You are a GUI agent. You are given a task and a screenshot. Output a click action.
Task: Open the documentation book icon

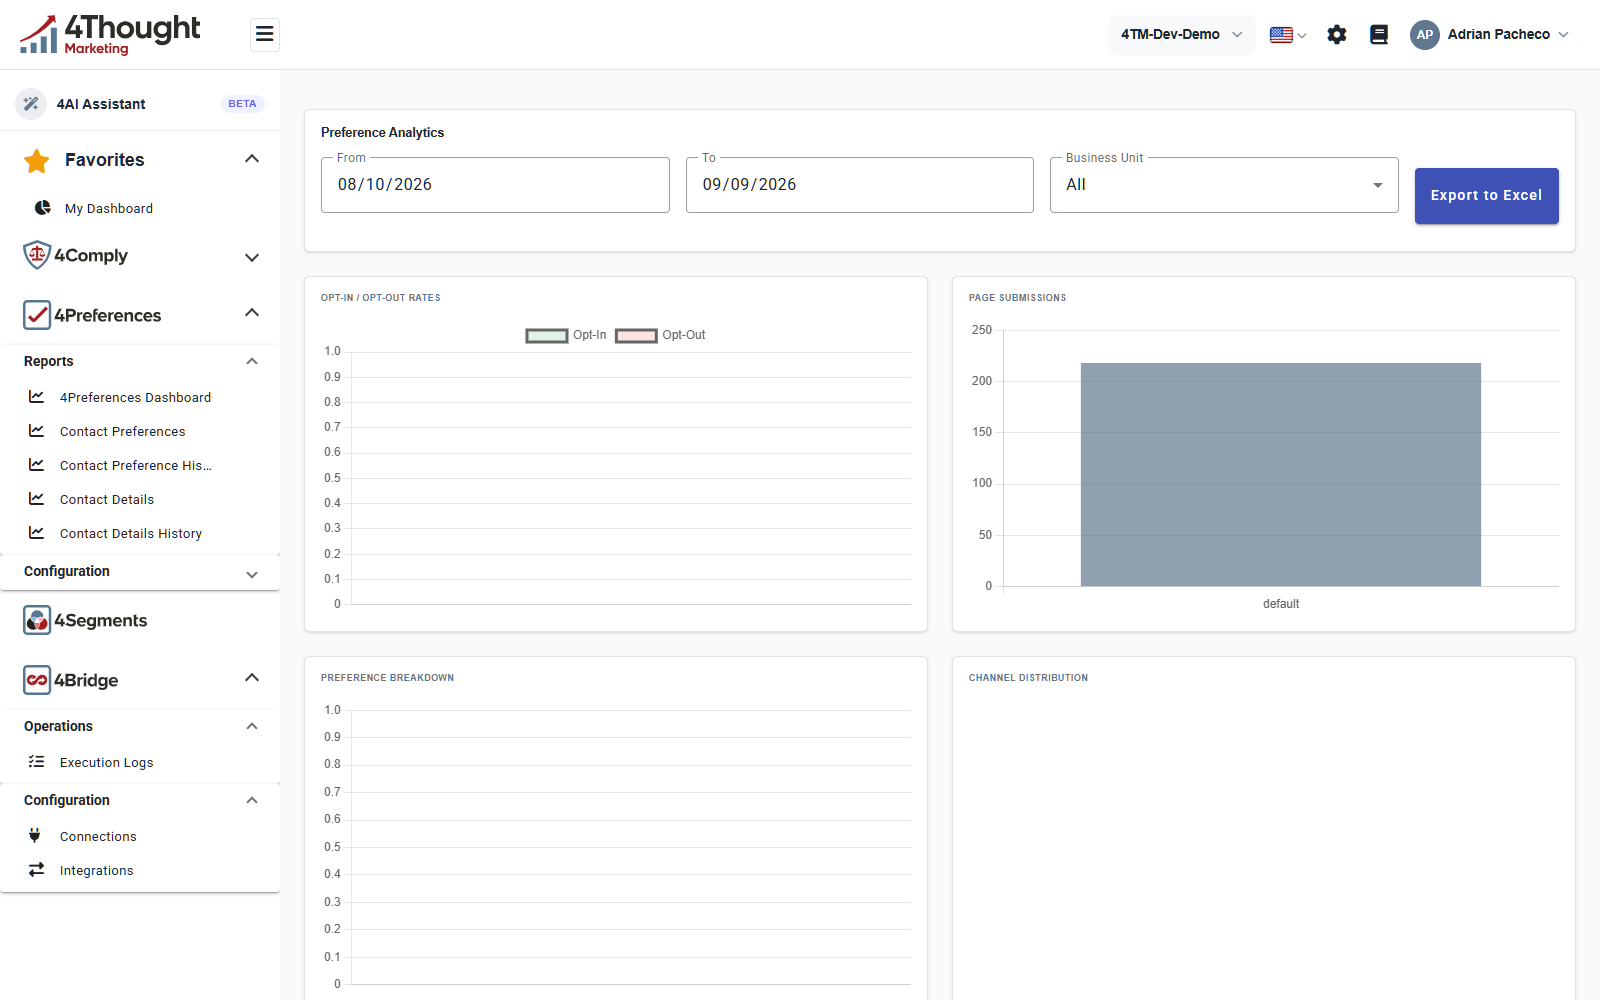[1379, 35]
